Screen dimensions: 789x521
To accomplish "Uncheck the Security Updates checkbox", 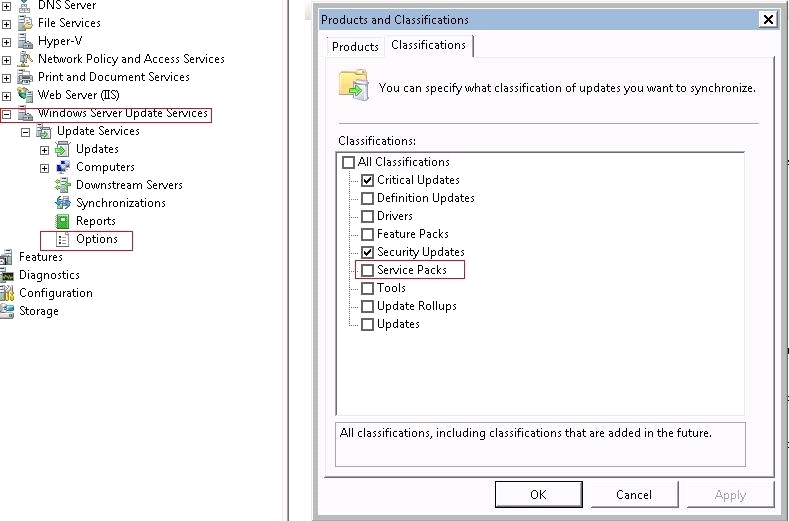I will (367, 252).
